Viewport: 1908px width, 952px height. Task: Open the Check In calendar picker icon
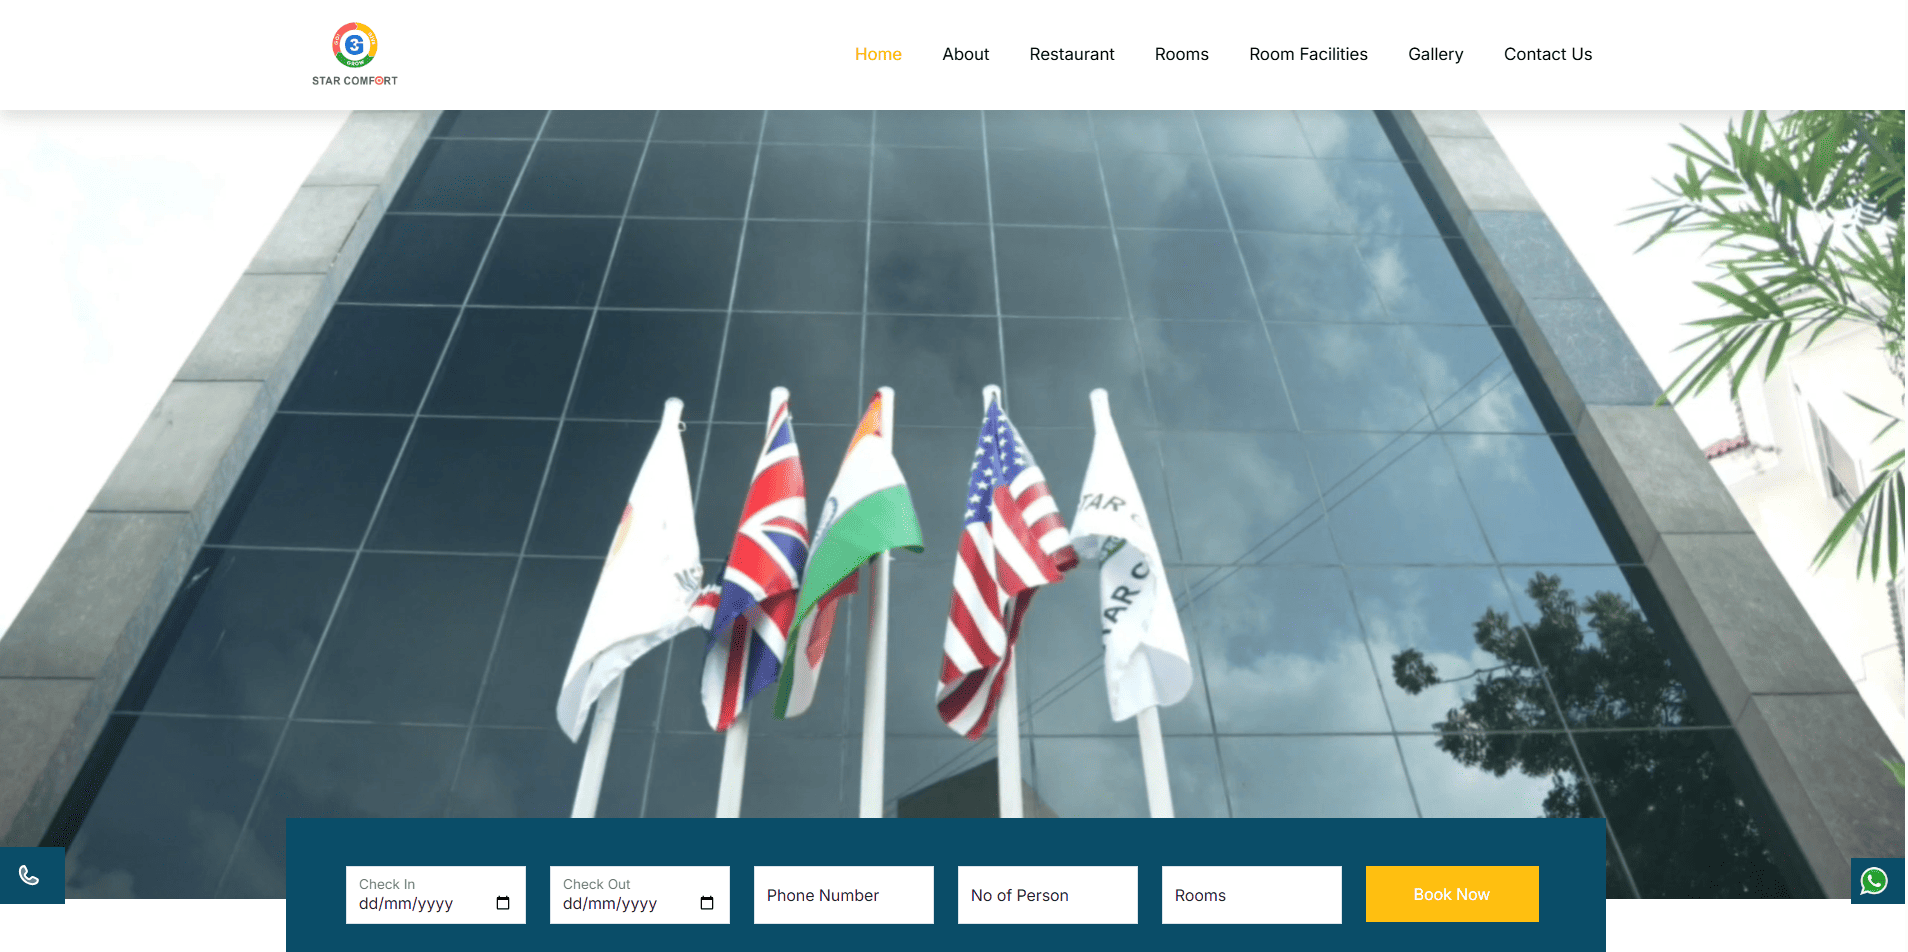coord(503,903)
